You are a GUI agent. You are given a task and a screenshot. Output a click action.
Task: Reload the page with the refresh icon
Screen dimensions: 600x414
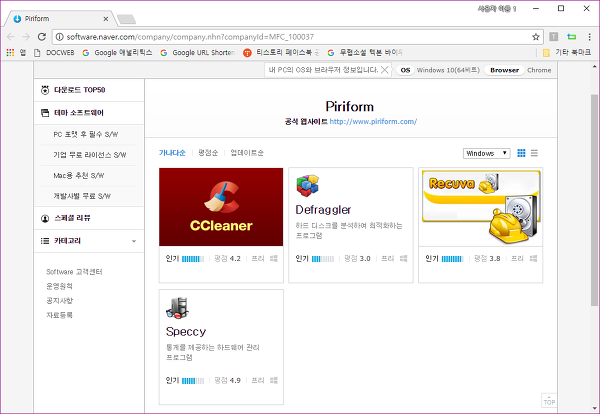[x=42, y=37]
